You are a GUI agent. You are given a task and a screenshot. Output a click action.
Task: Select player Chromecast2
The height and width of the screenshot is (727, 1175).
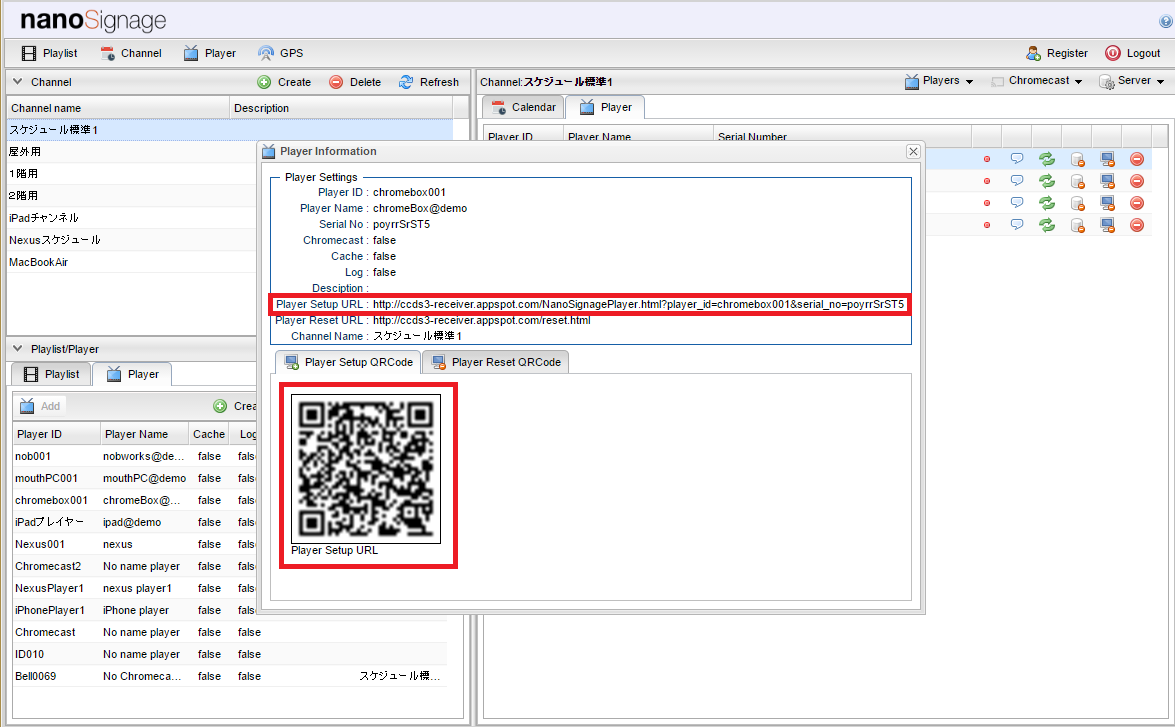pos(135,566)
